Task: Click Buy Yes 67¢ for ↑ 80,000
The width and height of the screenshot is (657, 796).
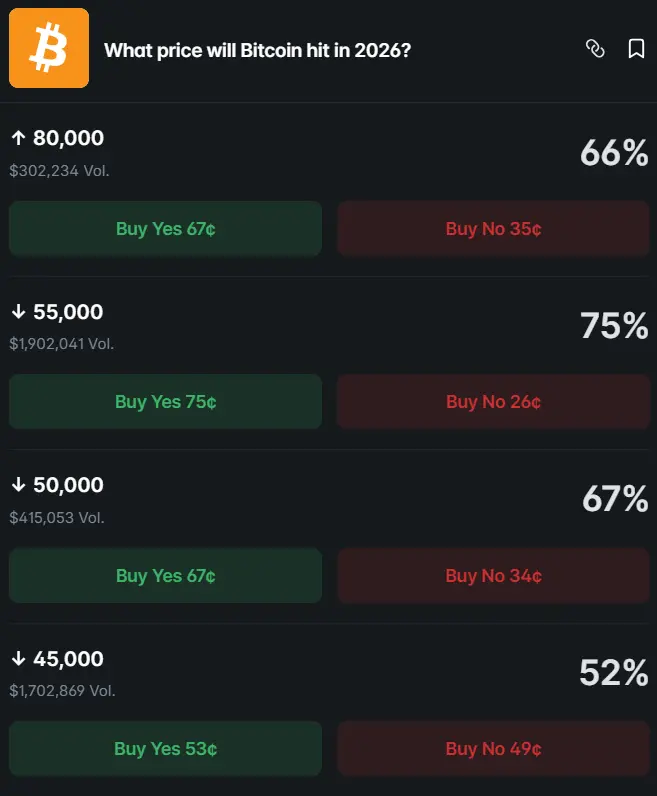Action: [x=165, y=229]
